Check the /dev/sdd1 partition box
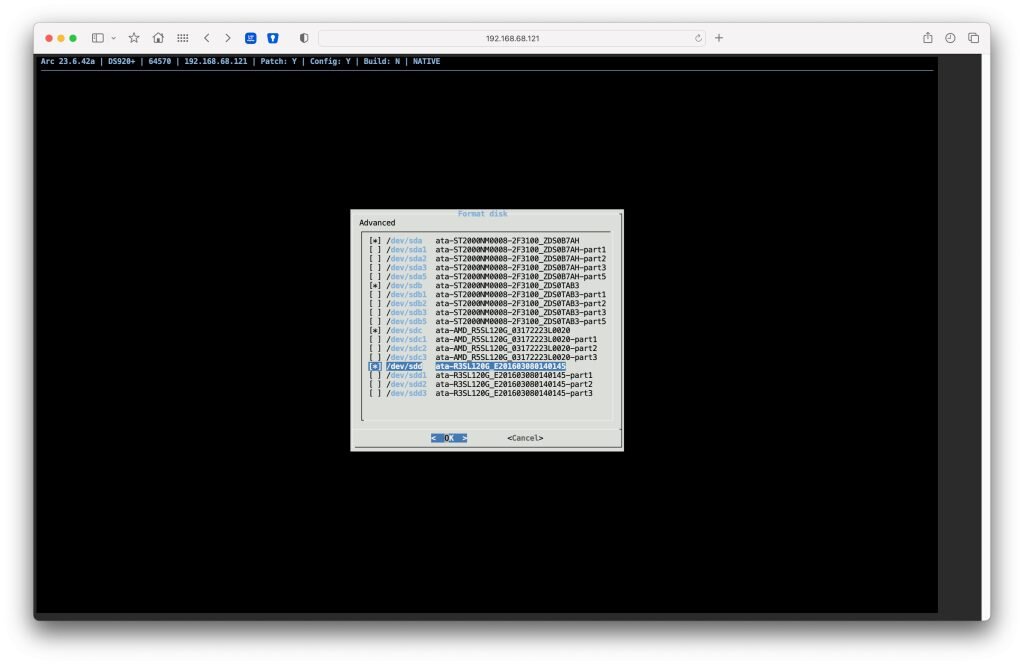This screenshot has width=1024, height=665. (375, 375)
